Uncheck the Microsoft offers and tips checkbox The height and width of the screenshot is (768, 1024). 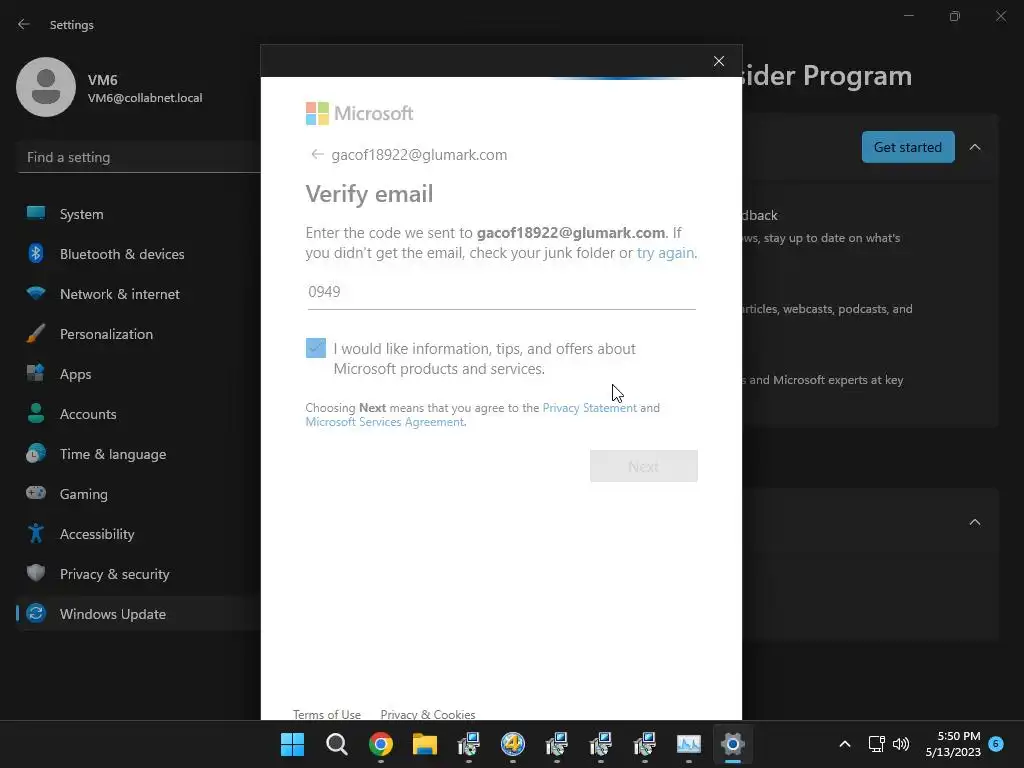pyautogui.click(x=315, y=347)
